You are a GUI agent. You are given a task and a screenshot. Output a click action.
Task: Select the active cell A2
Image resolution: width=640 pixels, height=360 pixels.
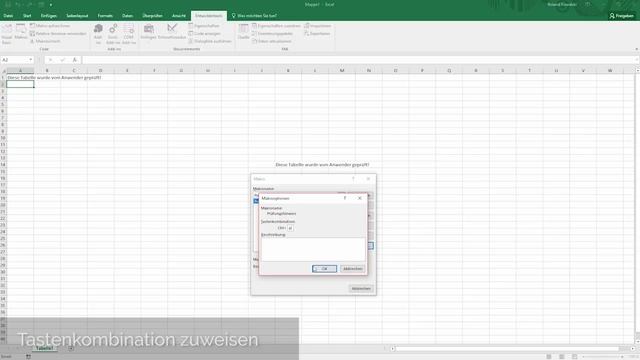(20, 84)
